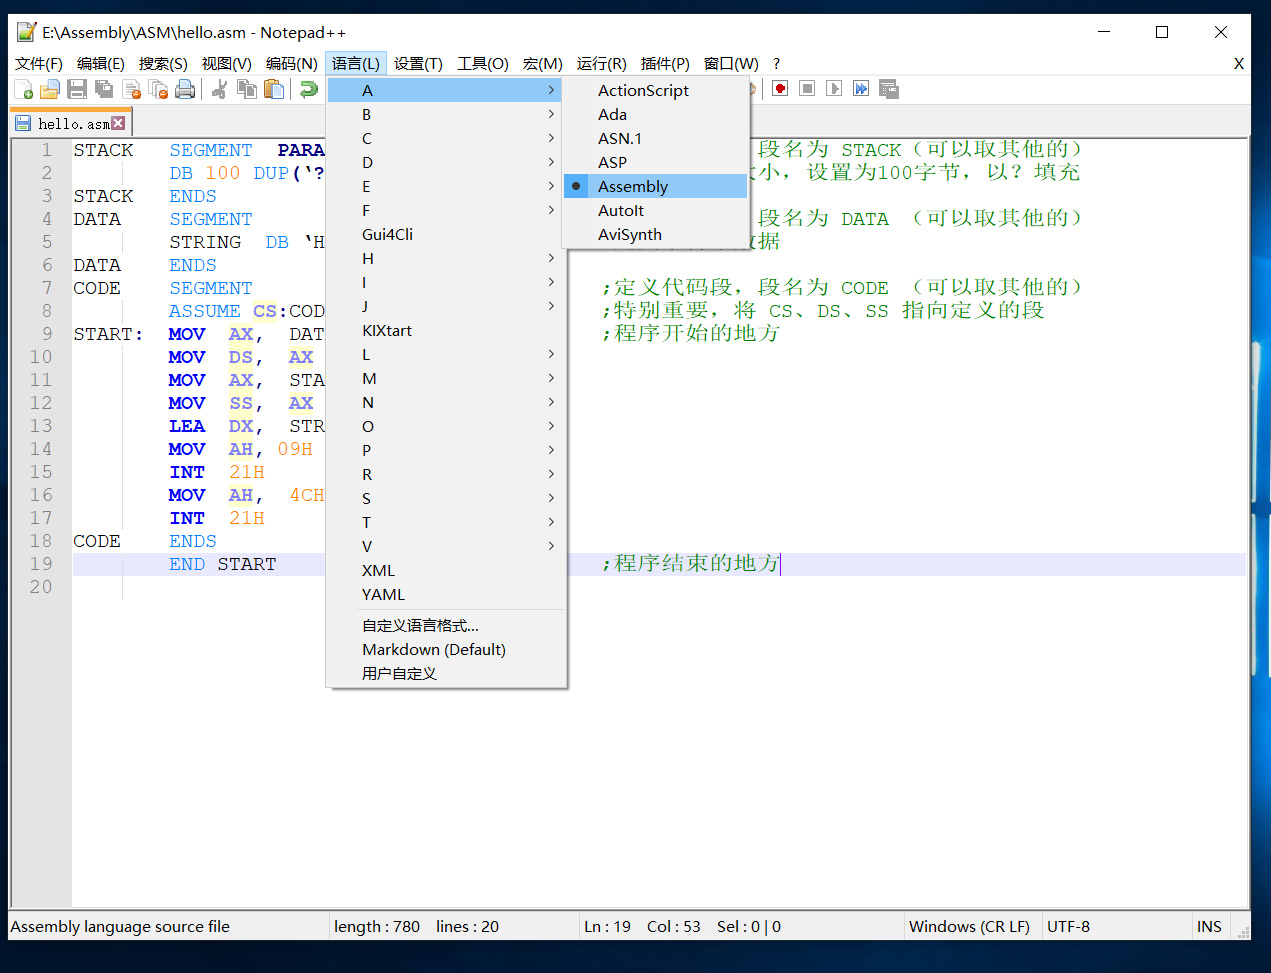The image size is (1271, 973).
Task: Click the Close document toolbar icon
Action: [x=131, y=90]
